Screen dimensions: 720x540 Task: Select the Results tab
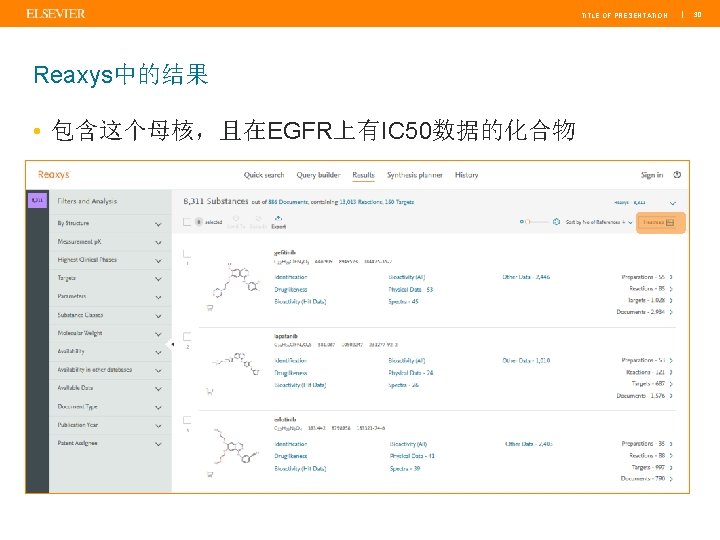tap(363, 175)
